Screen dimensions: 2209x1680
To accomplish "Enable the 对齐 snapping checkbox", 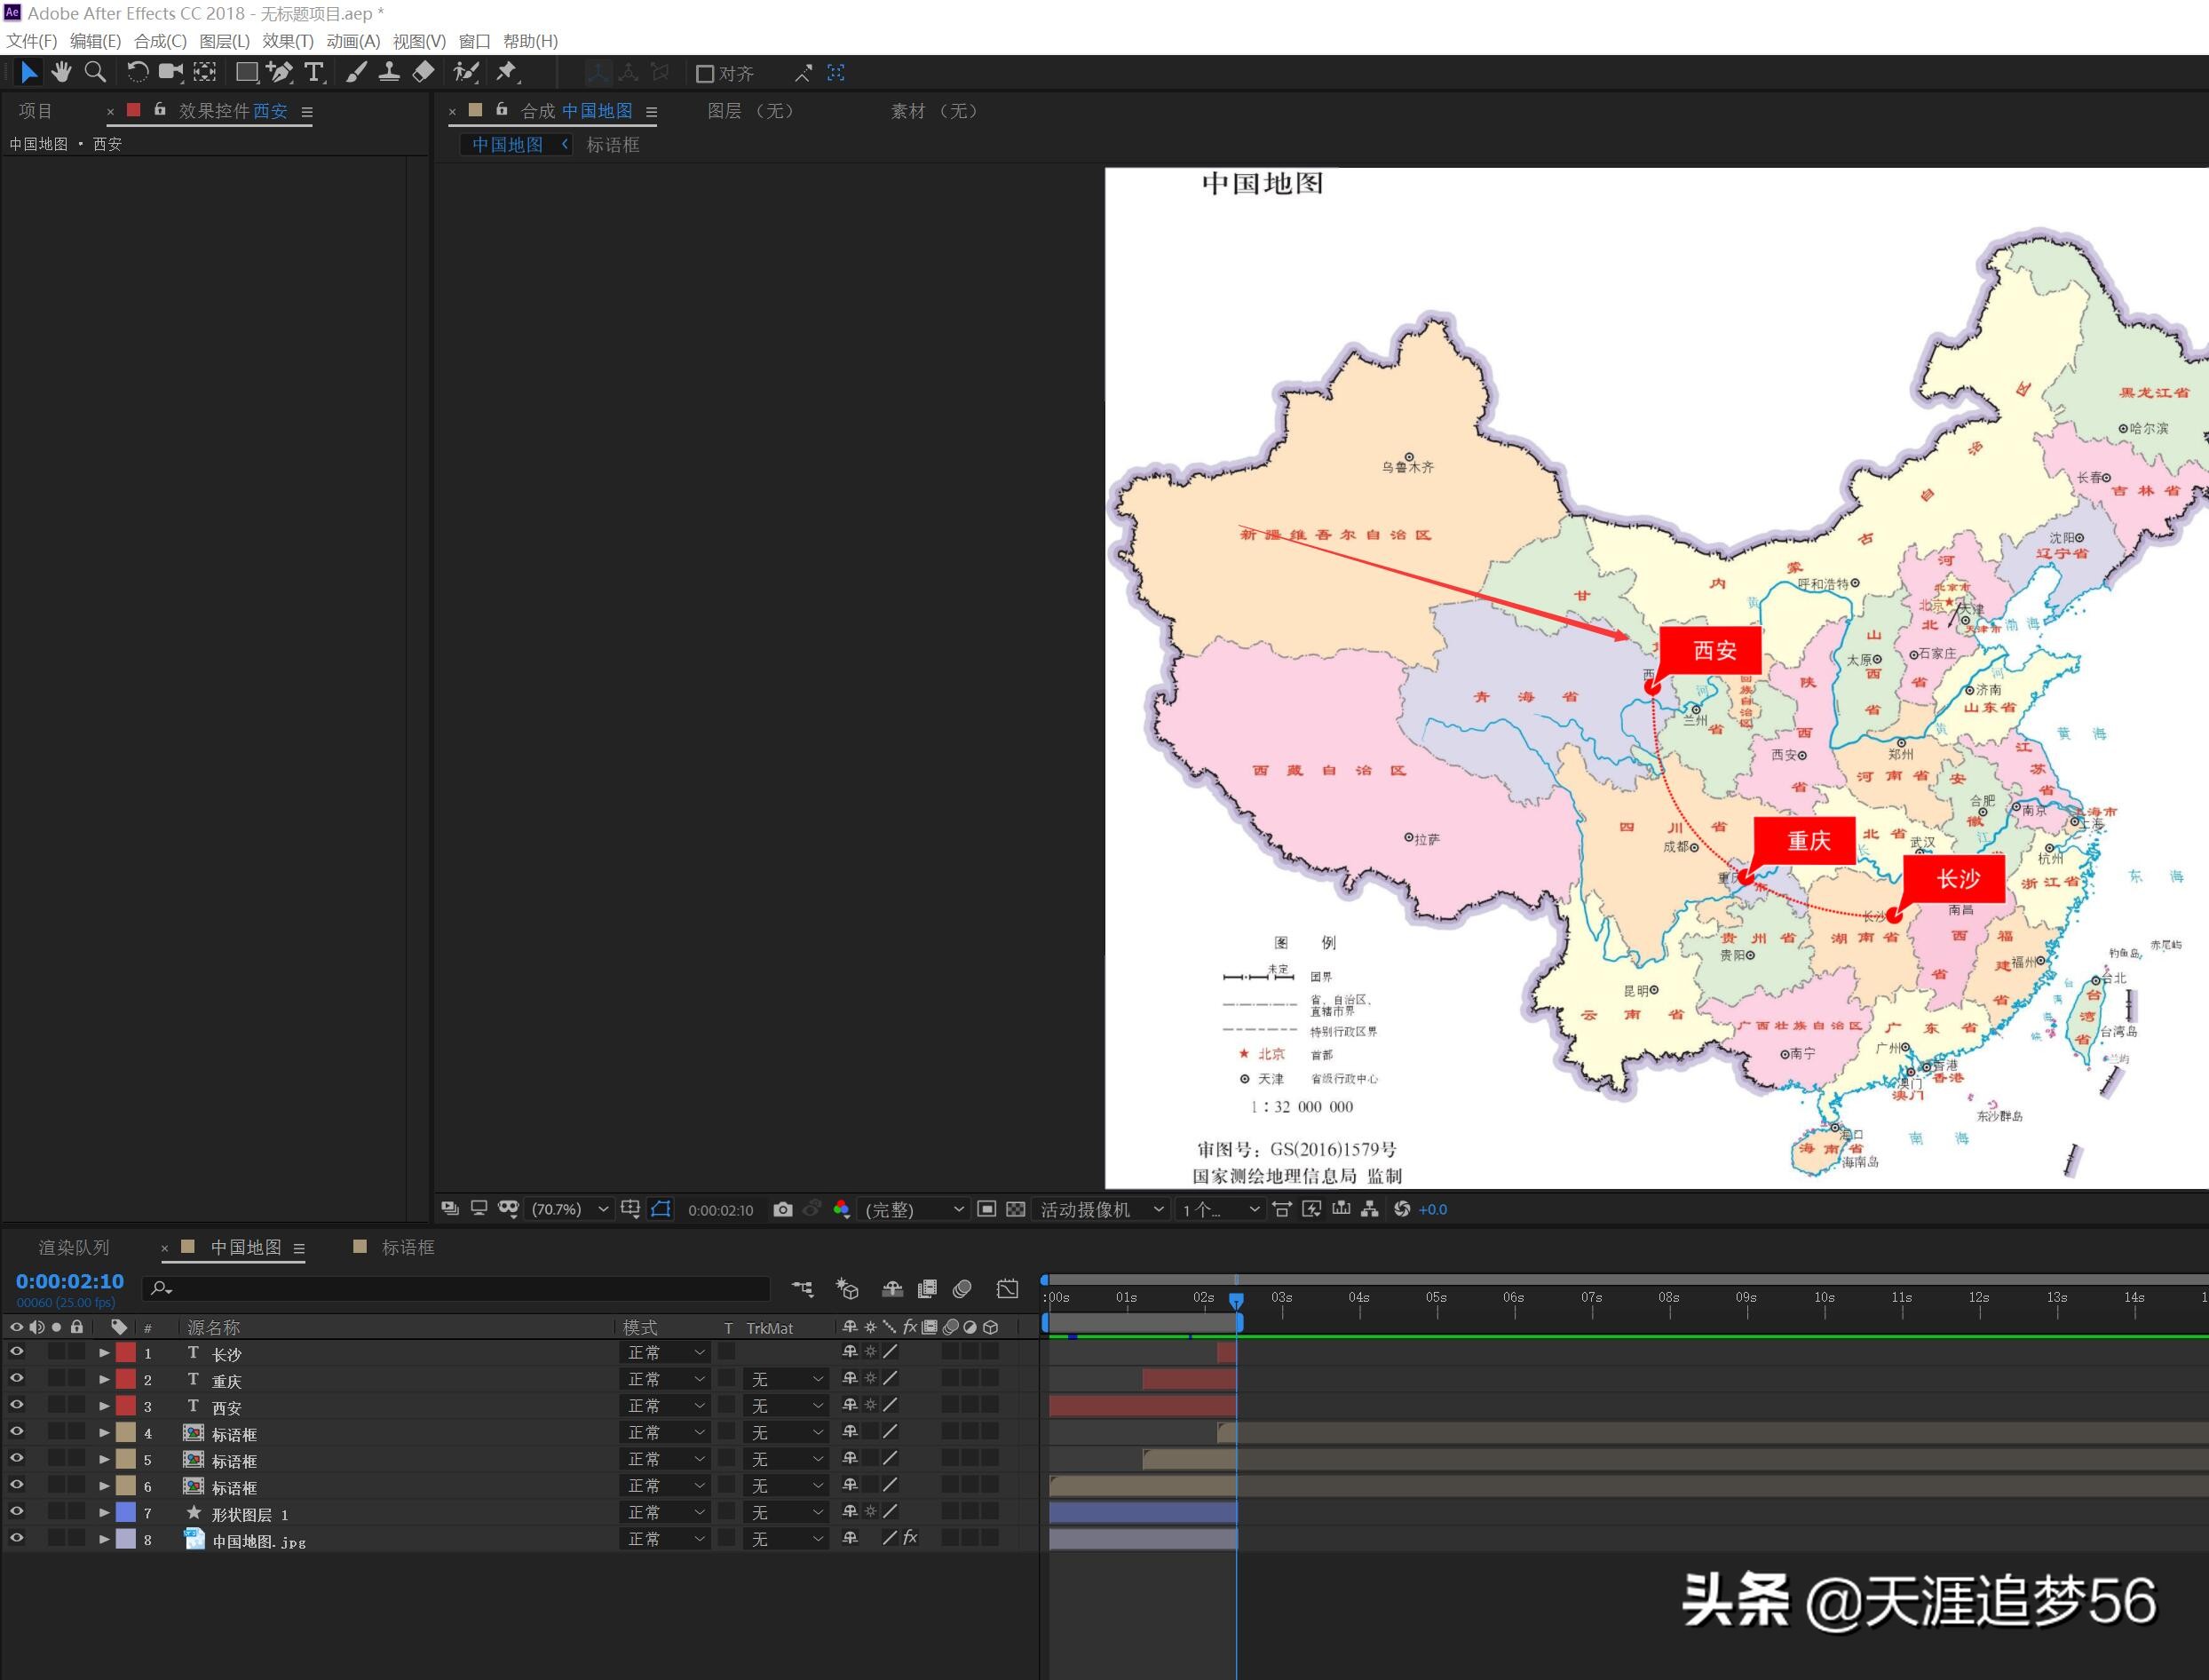I will [x=704, y=74].
